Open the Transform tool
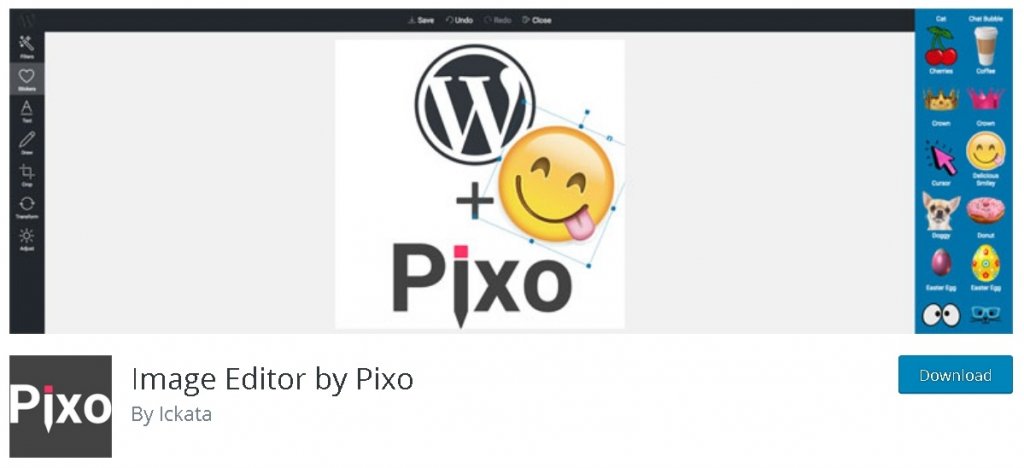Viewport: 1024px width, 468px height. tap(27, 207)
